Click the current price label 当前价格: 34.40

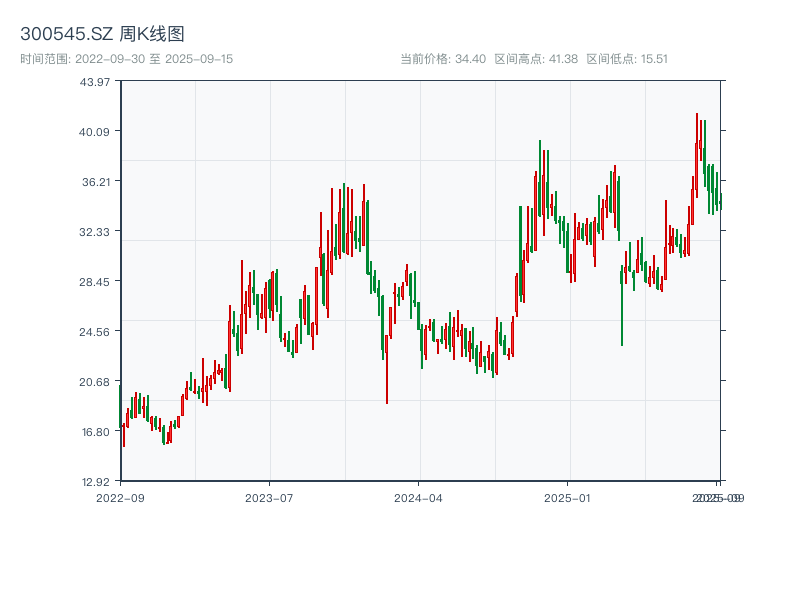pyautogui.click(x=443, y=59)
